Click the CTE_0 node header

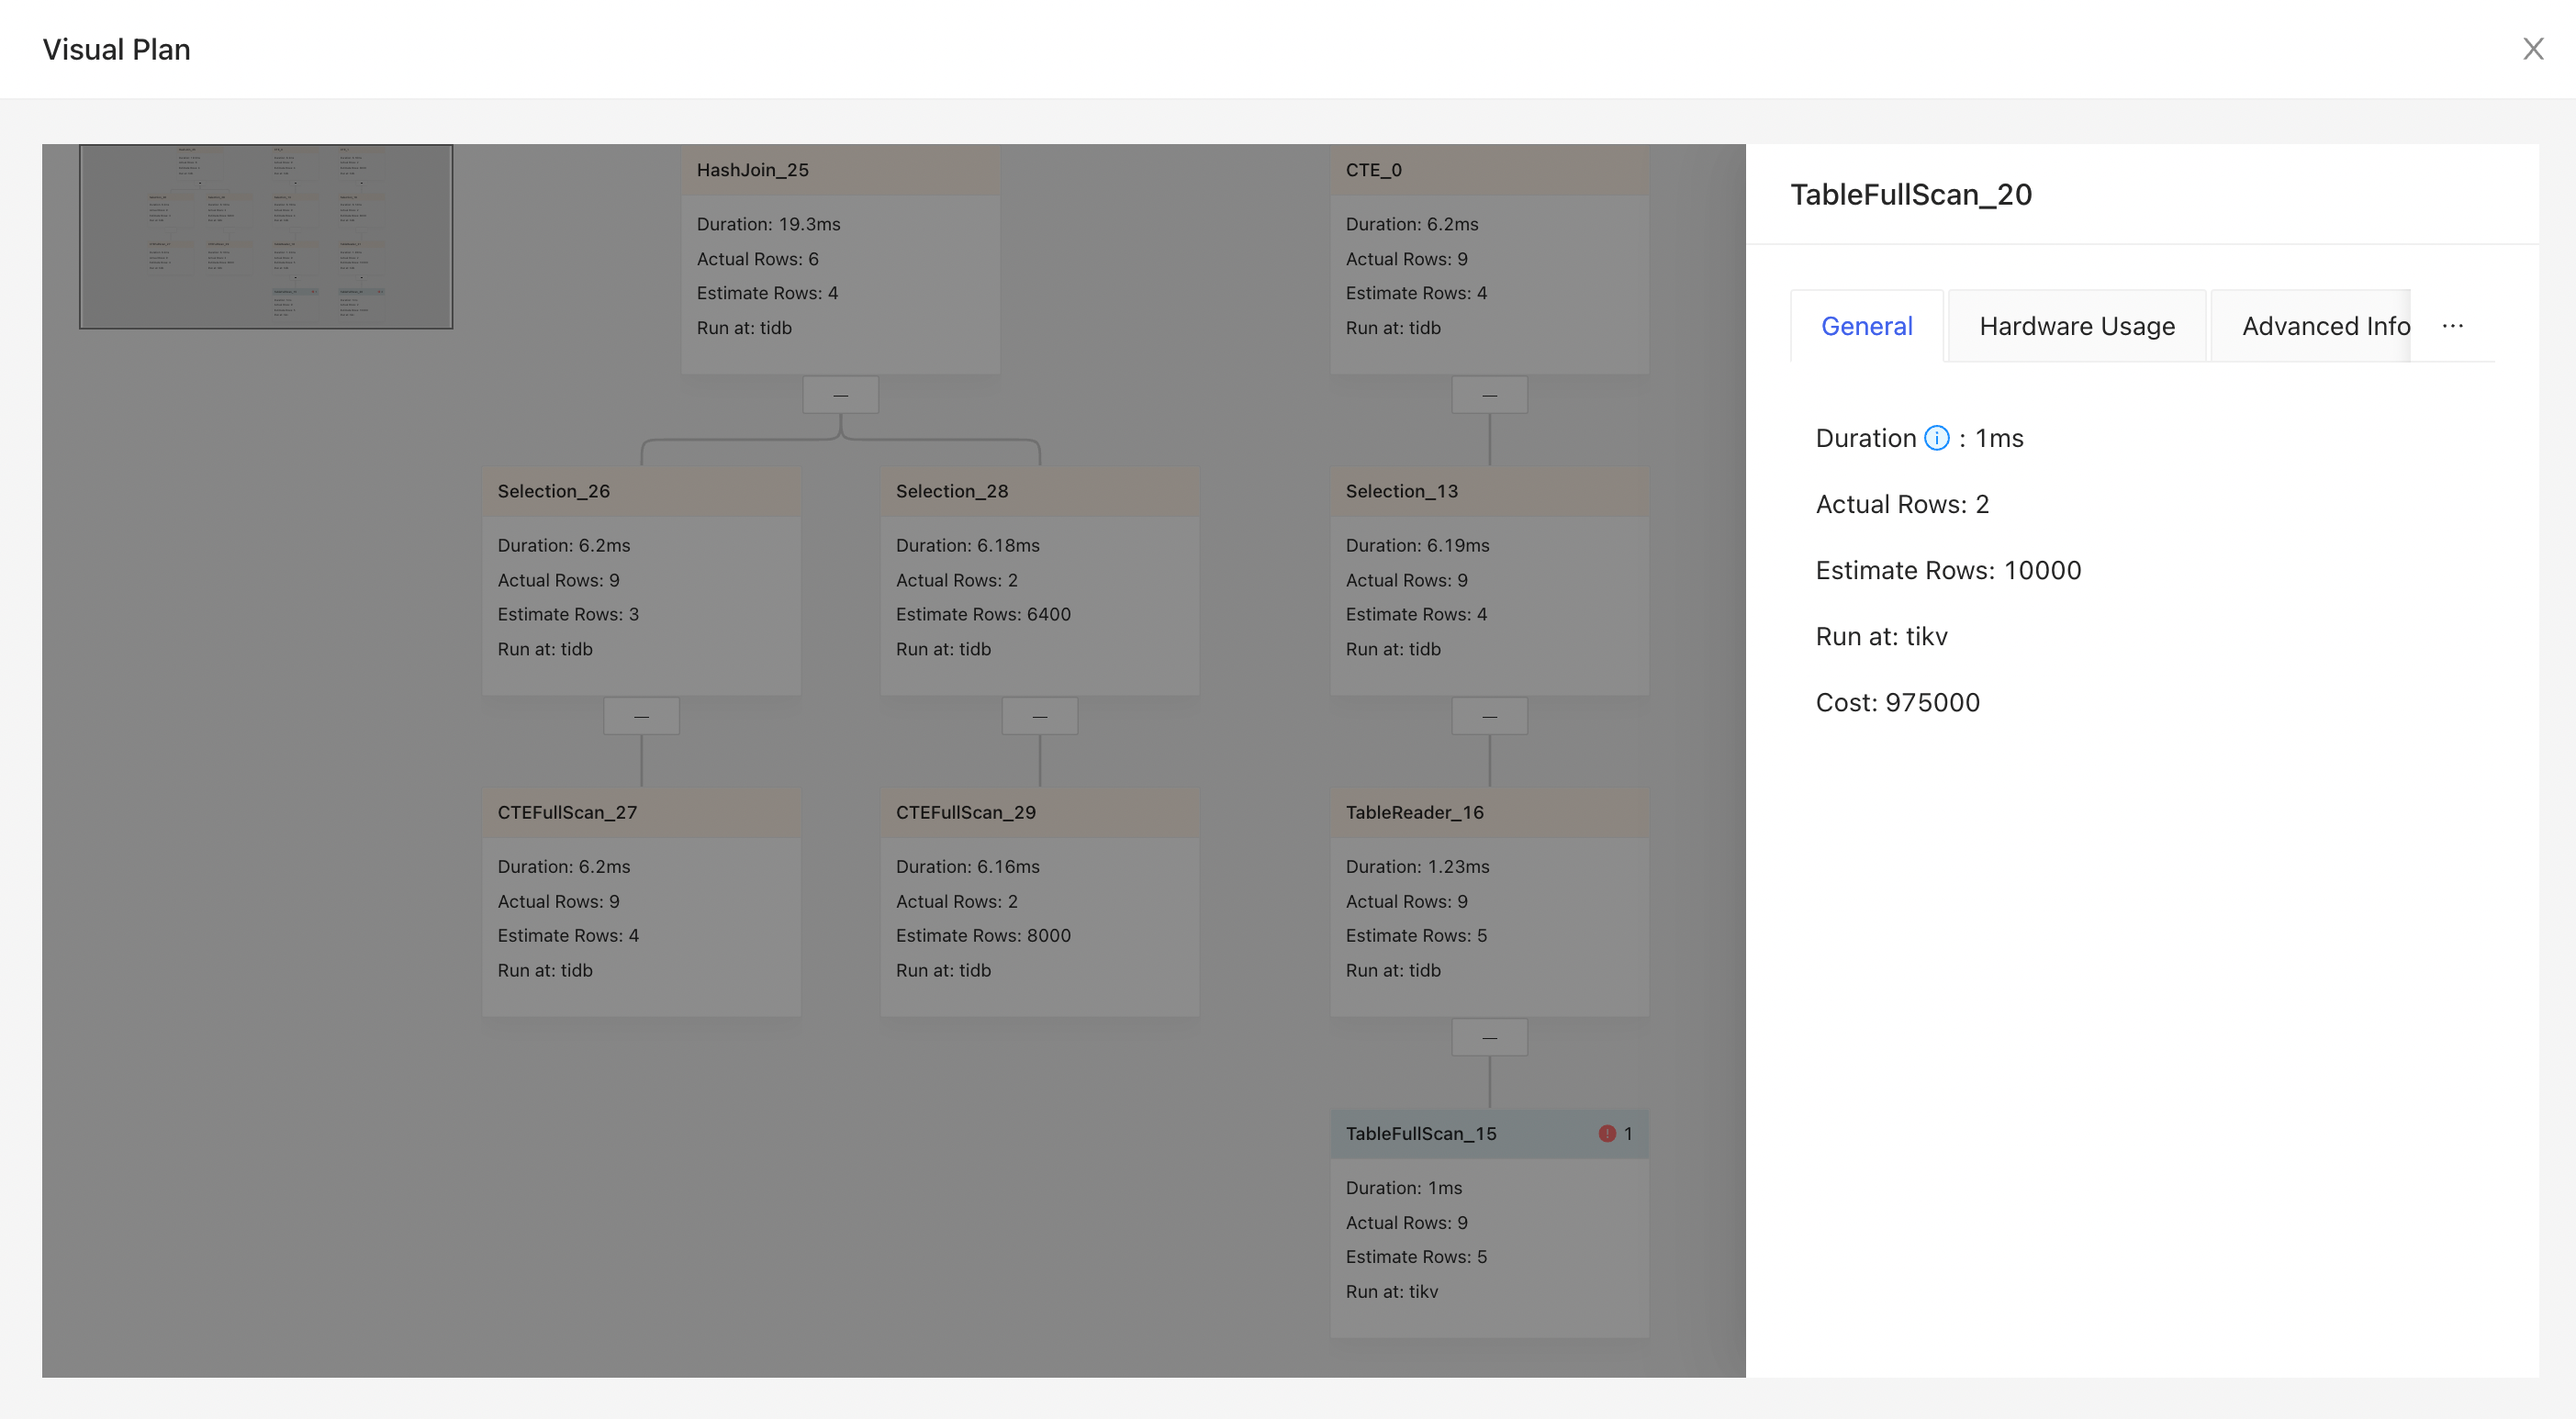1488,170
